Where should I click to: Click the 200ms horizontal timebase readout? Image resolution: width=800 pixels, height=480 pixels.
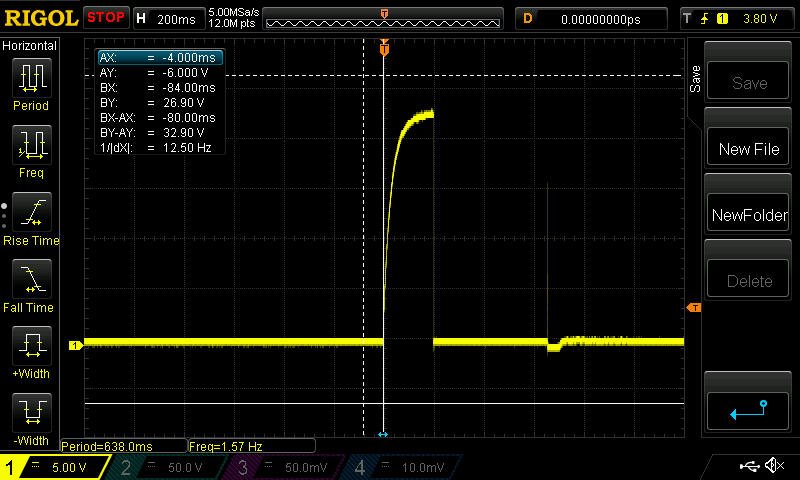click(177, 18)
